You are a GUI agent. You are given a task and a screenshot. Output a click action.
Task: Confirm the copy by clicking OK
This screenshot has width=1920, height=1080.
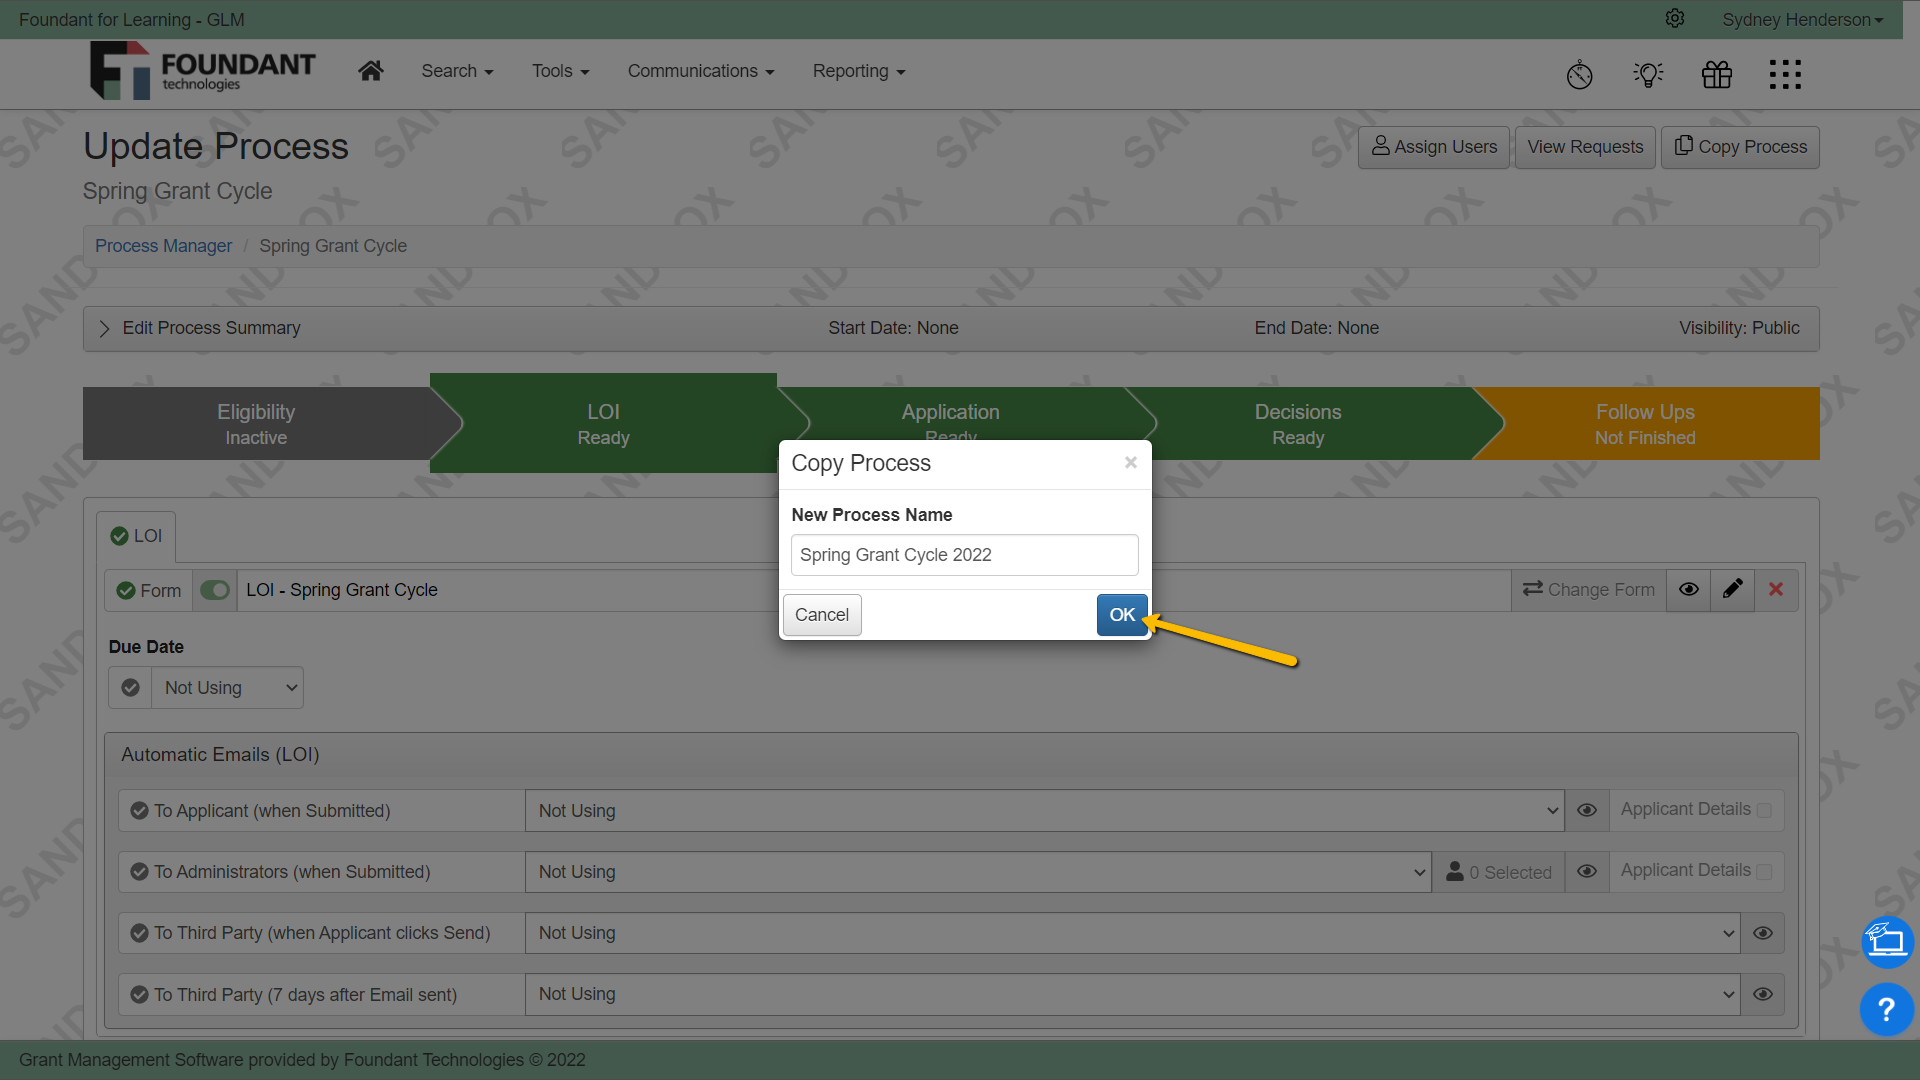pos(1121,614)
